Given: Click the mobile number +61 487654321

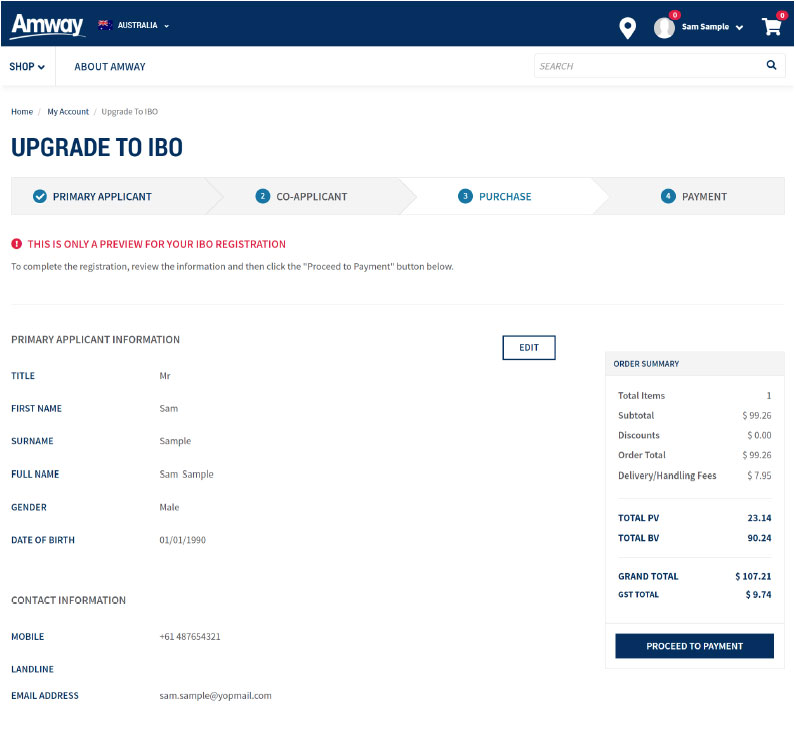Looking at the screenshot, I should click(x=190, y=637).
